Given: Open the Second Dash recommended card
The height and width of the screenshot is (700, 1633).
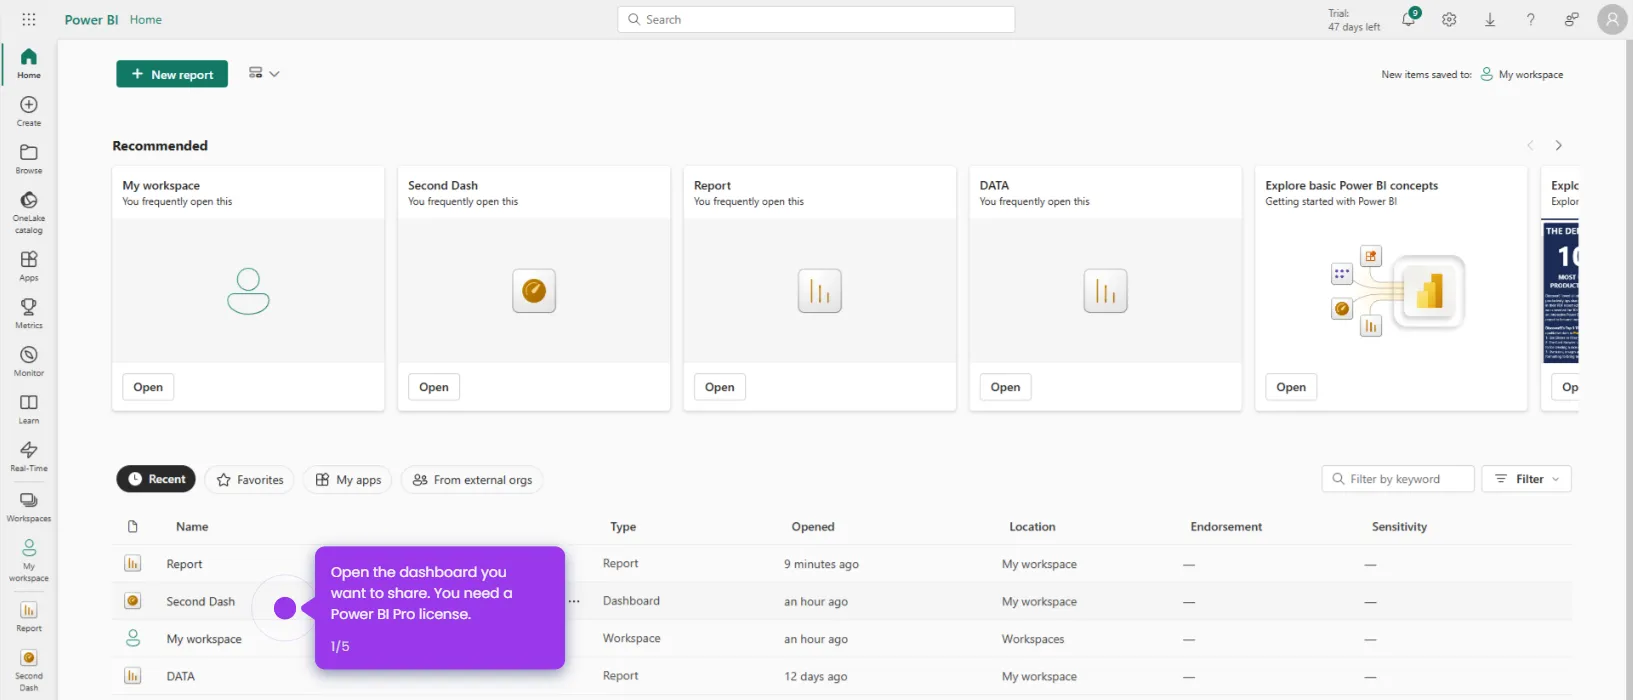Looking at the screenshot, I should point(434,387).
